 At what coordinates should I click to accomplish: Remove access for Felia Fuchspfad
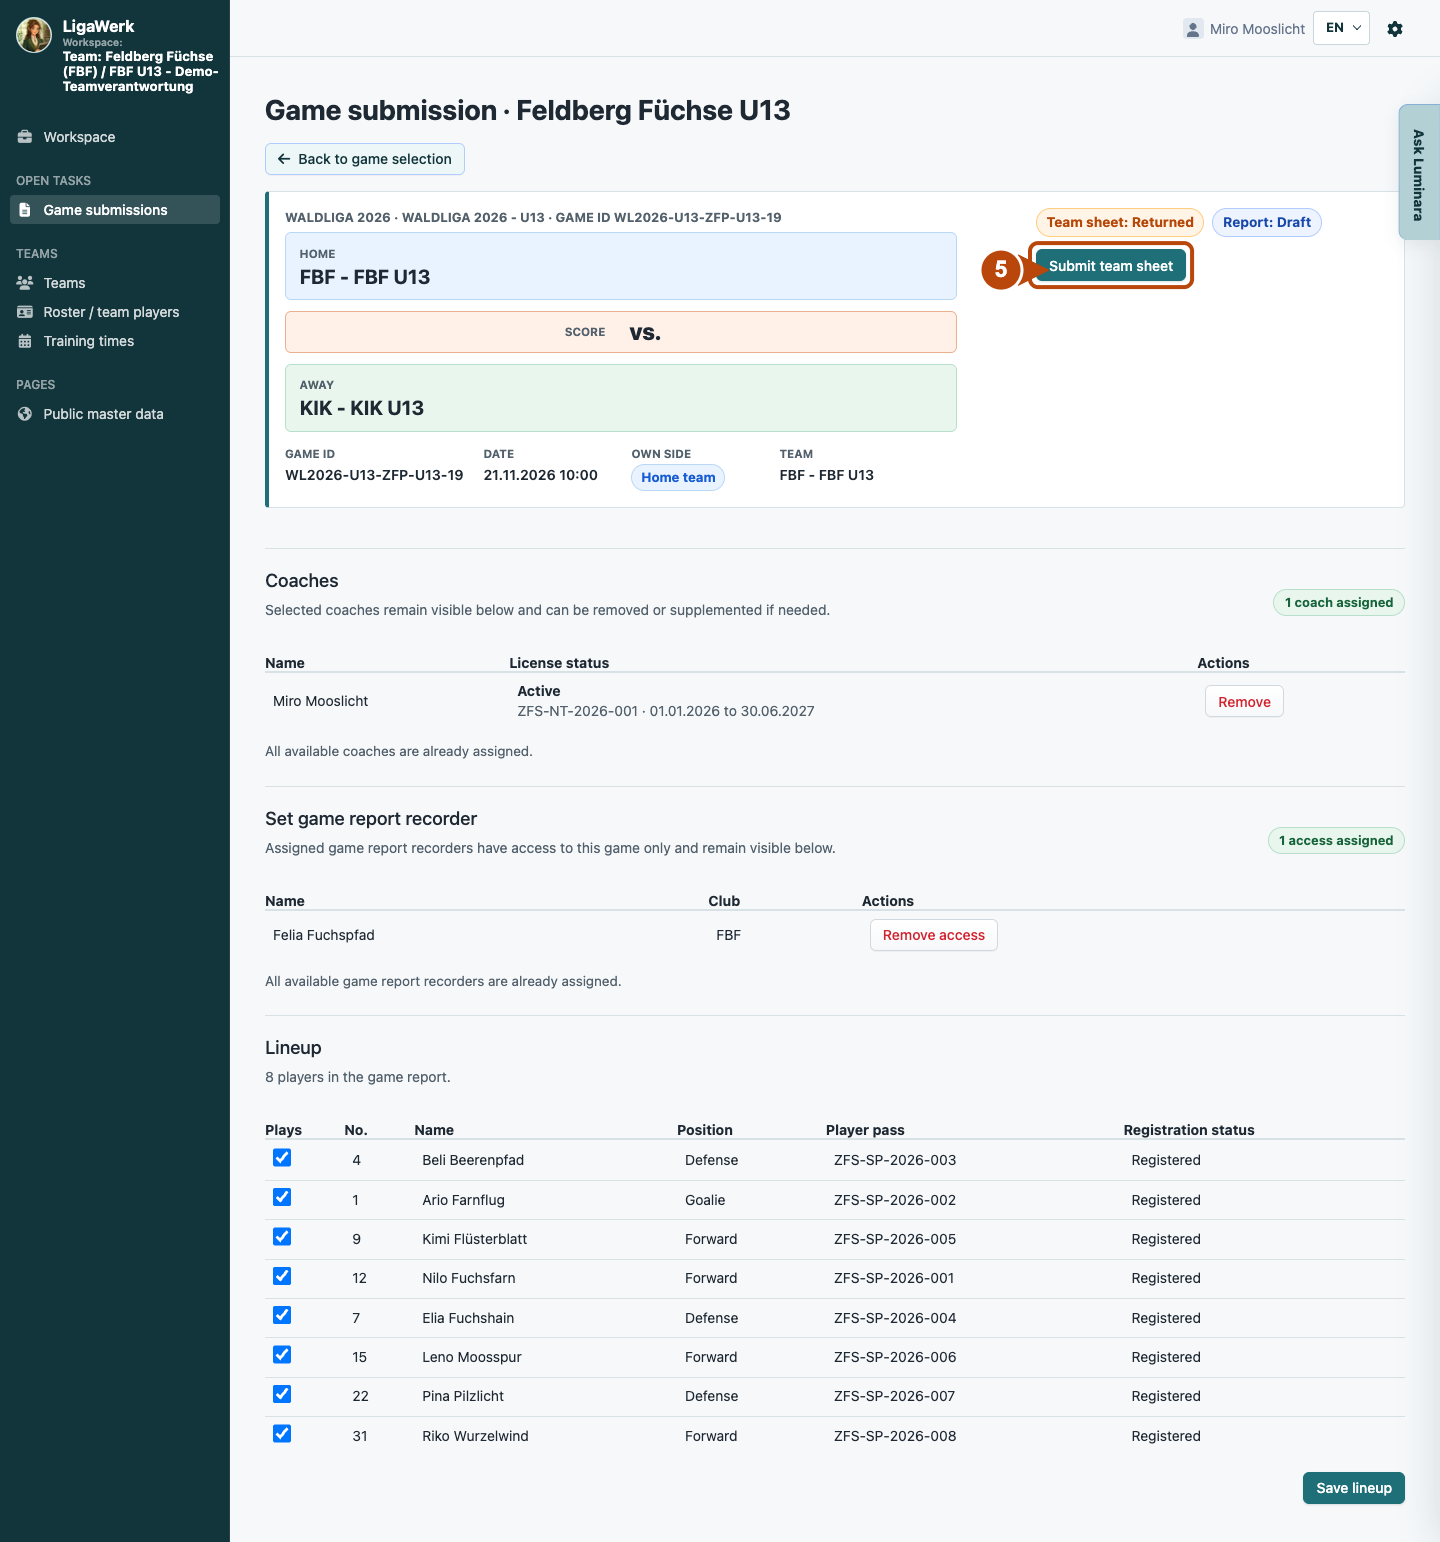coord(934,935)
